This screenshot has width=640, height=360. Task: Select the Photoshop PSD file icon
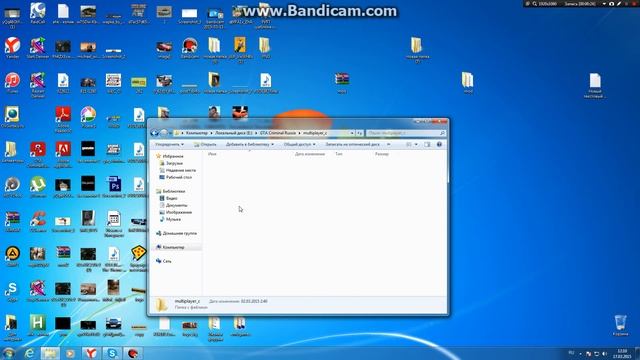[x=113, y=187]
